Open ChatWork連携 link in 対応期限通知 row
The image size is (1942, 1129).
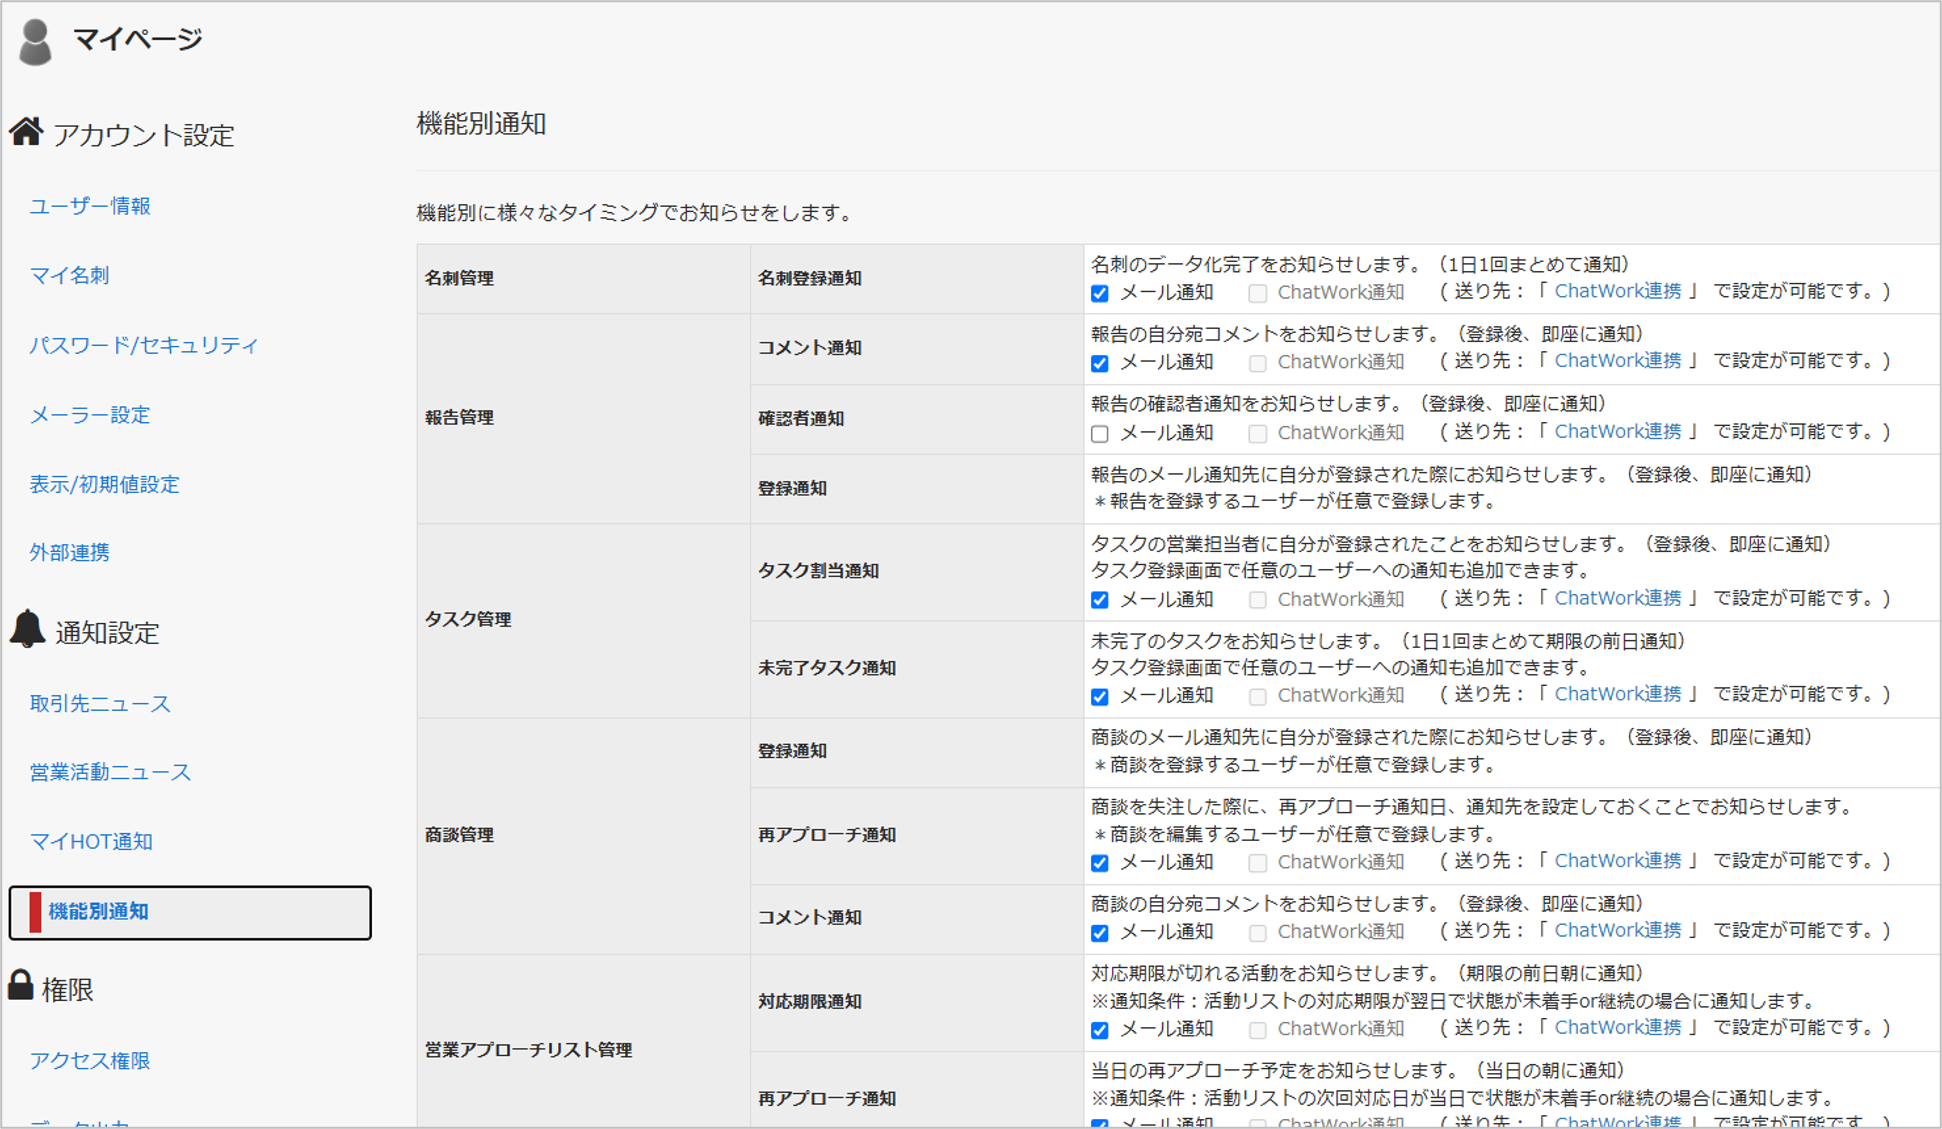pos(1618,1027)
